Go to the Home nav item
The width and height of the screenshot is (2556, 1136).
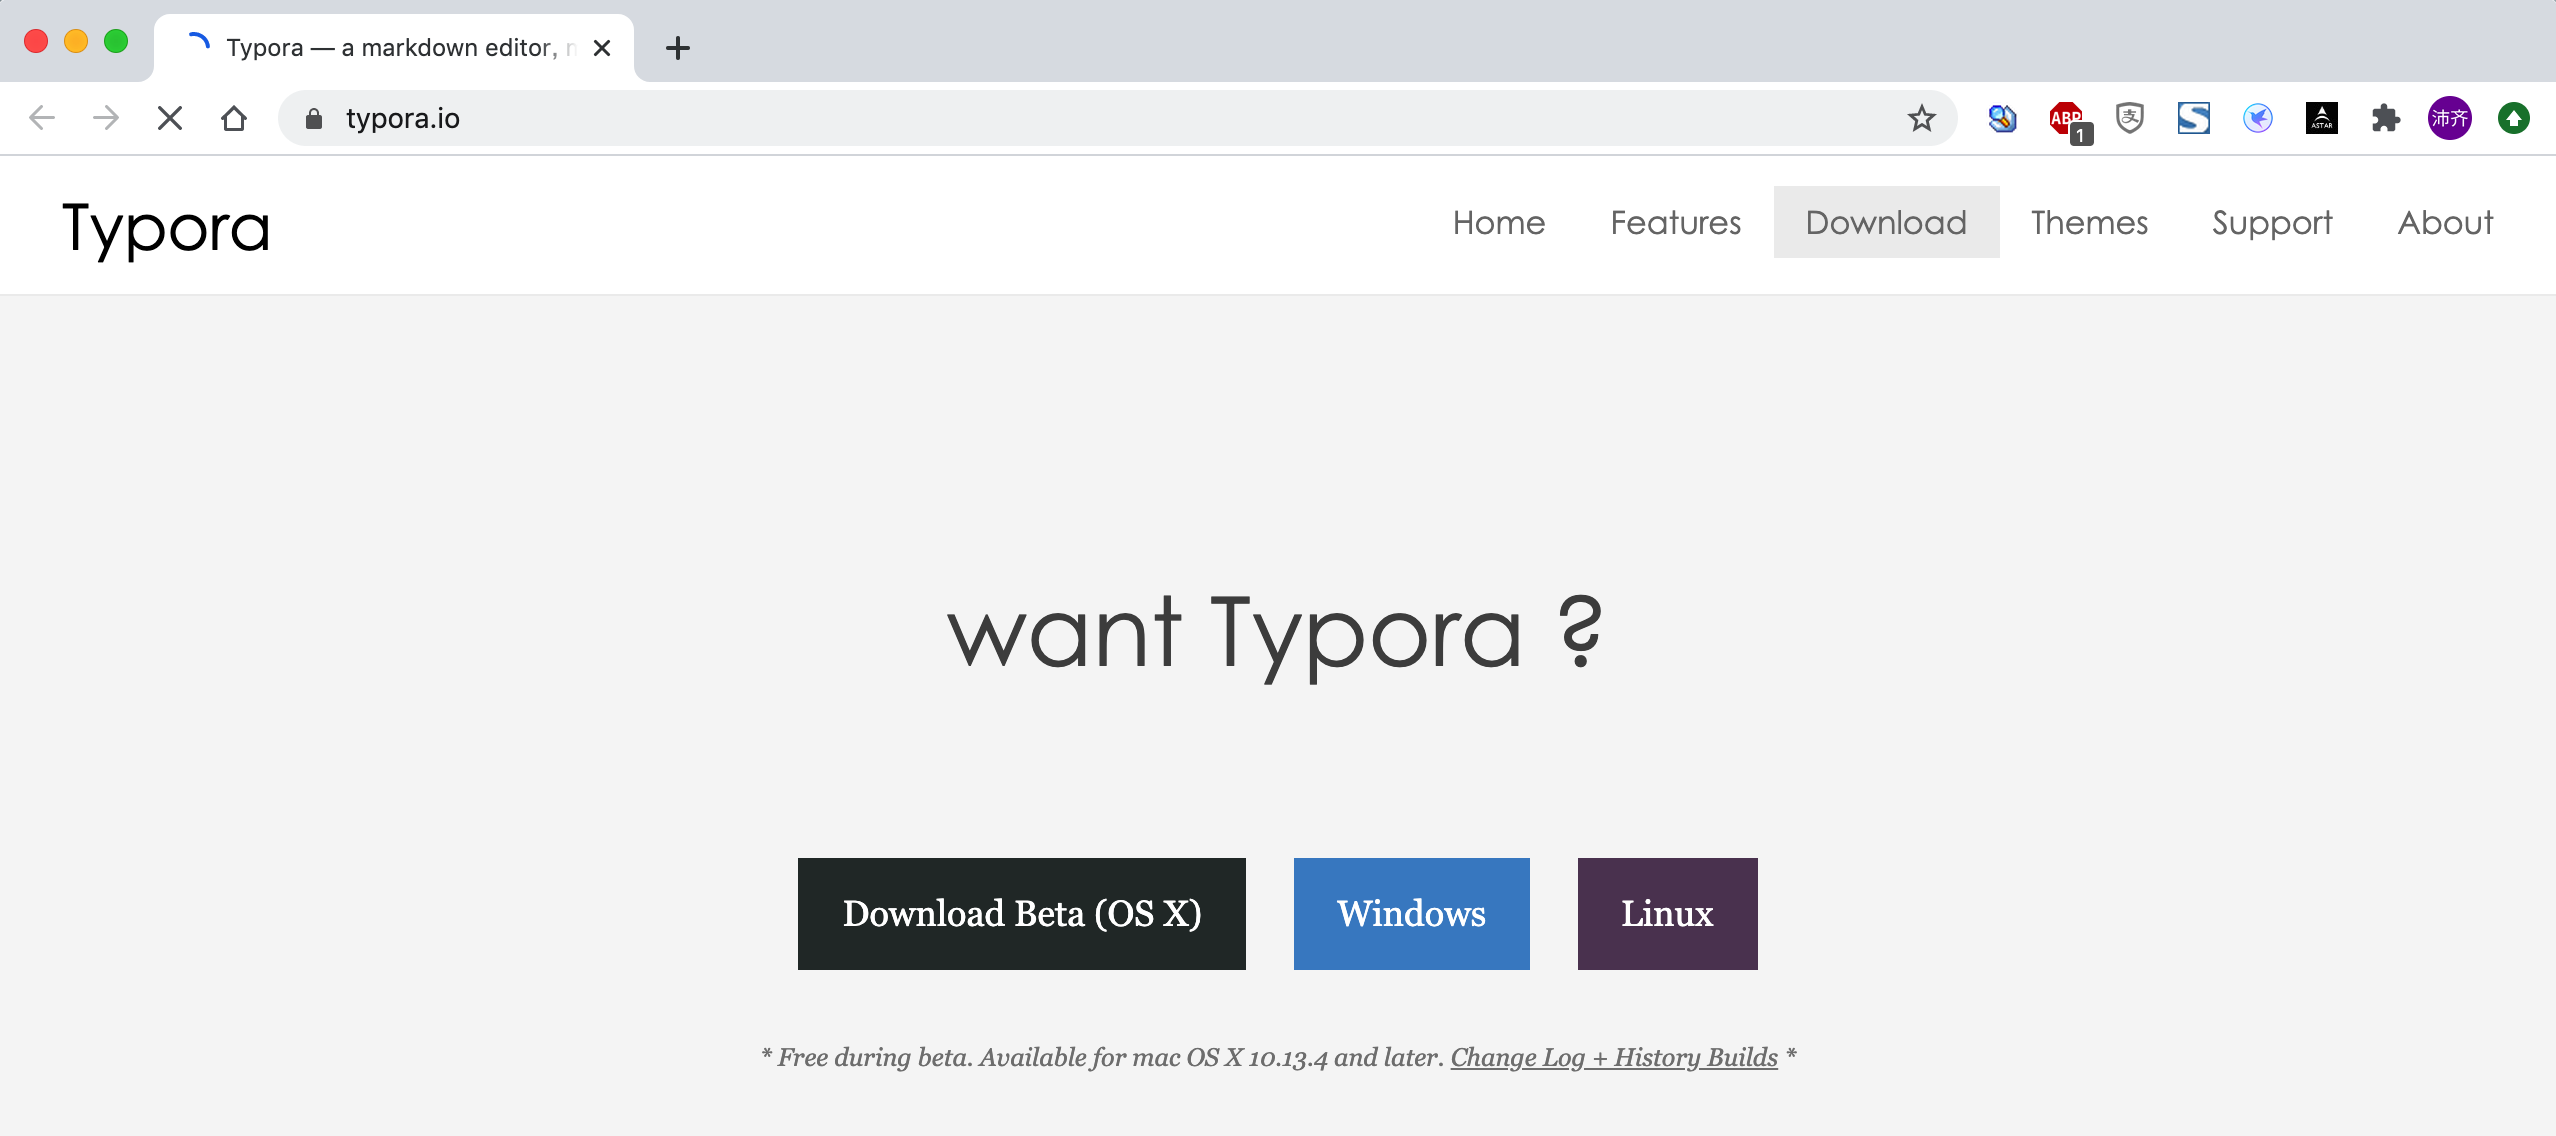[1499, 222]
